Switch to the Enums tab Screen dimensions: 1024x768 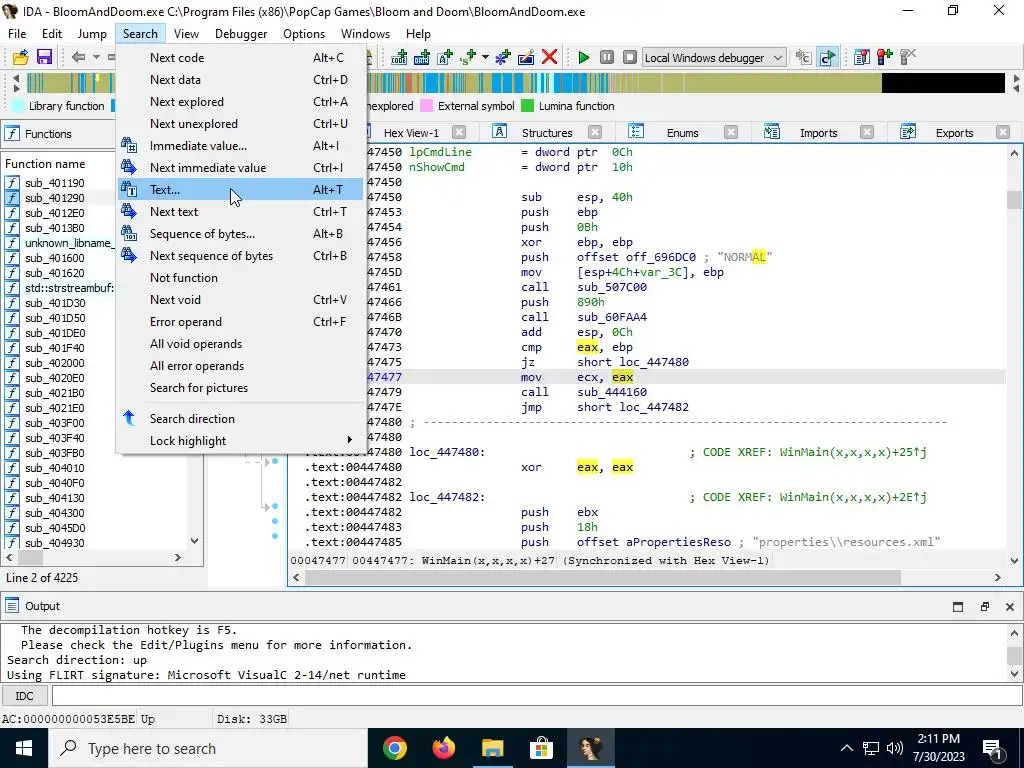pos(682,133)
